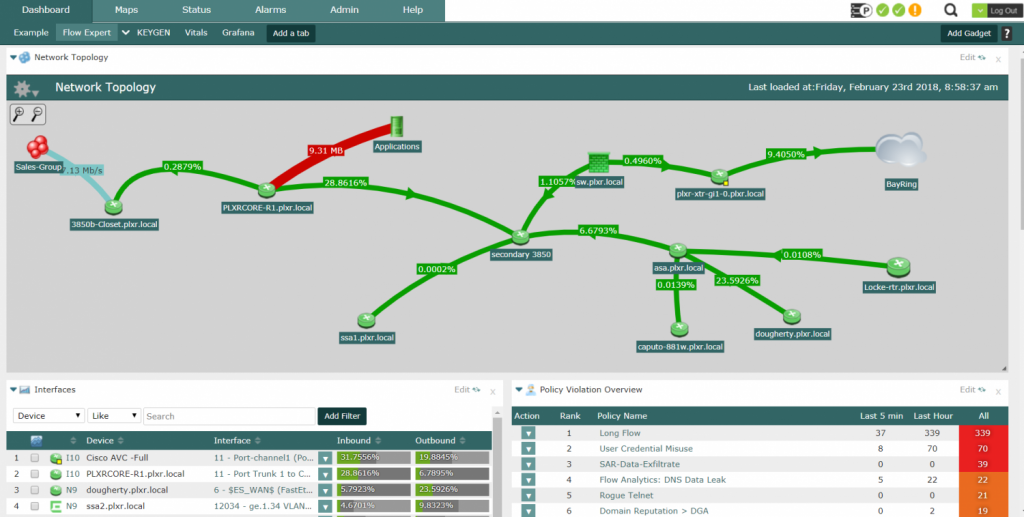Click the orange warning status icon
This screenshot has width=1024, height=517.
pos(916,10)
